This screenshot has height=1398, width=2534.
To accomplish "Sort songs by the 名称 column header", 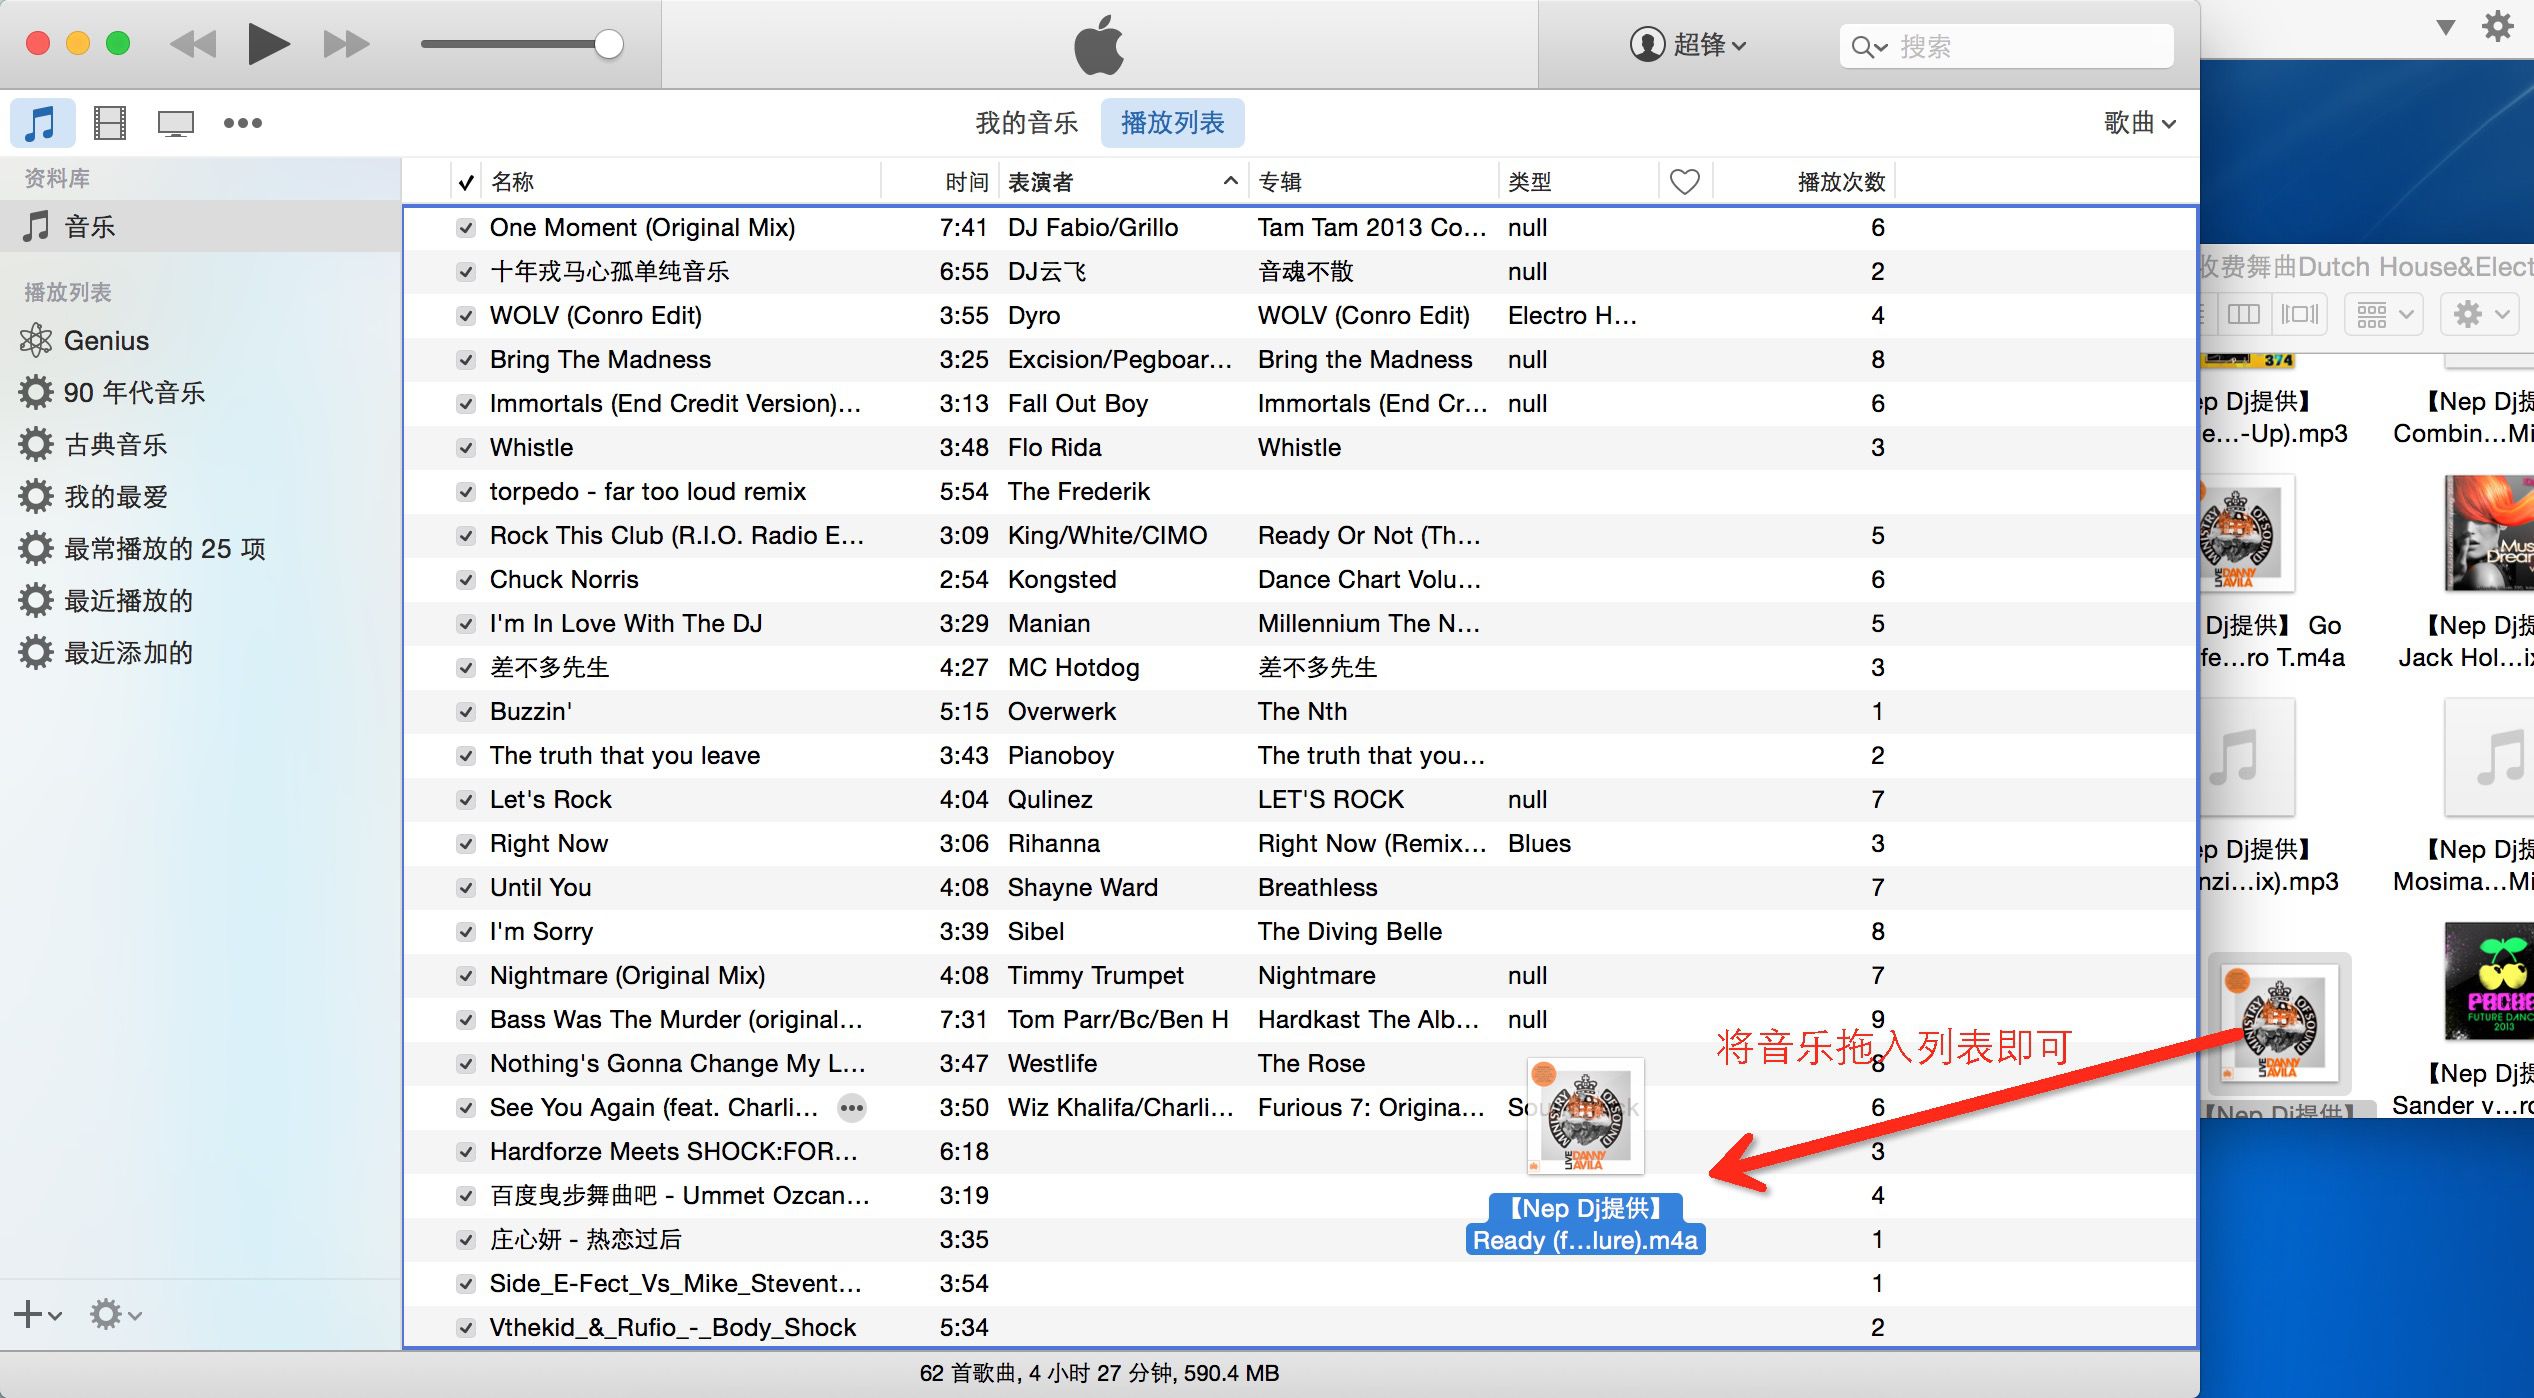I will tap(681, 182).
